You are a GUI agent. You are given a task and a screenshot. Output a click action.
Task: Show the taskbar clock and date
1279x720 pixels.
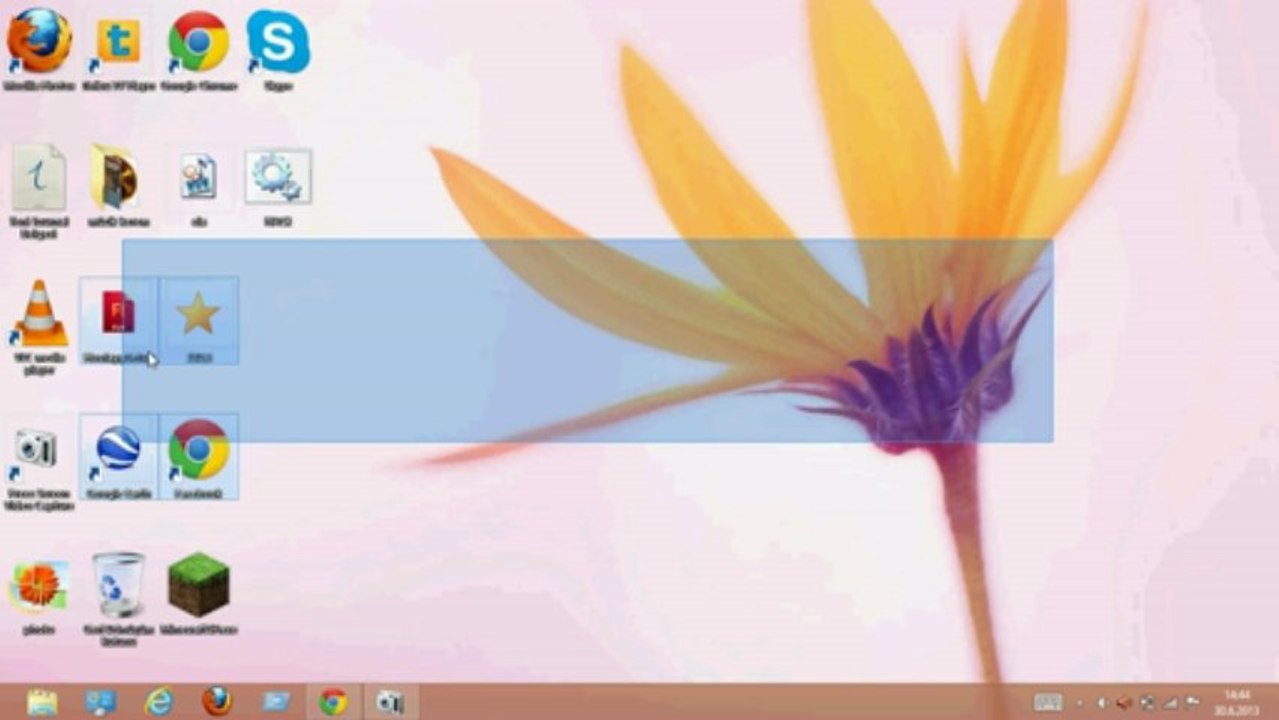pyautogui.click(x=1238, y=702)
